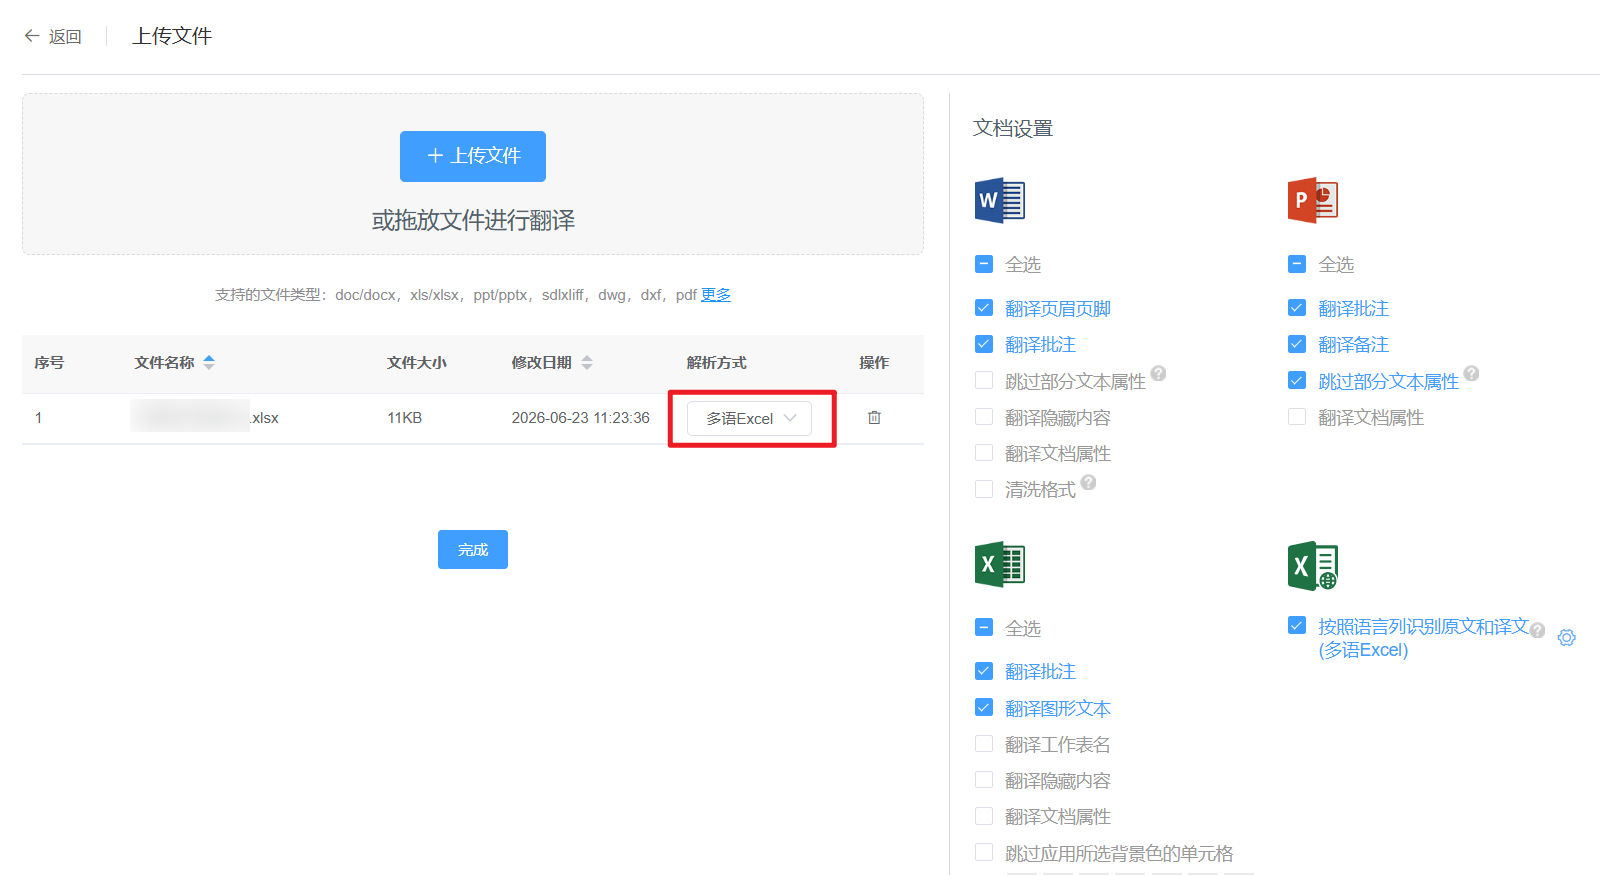Click 返回 to go back
Viewport: 1600px width, 875px height.
tap(65, 36)
